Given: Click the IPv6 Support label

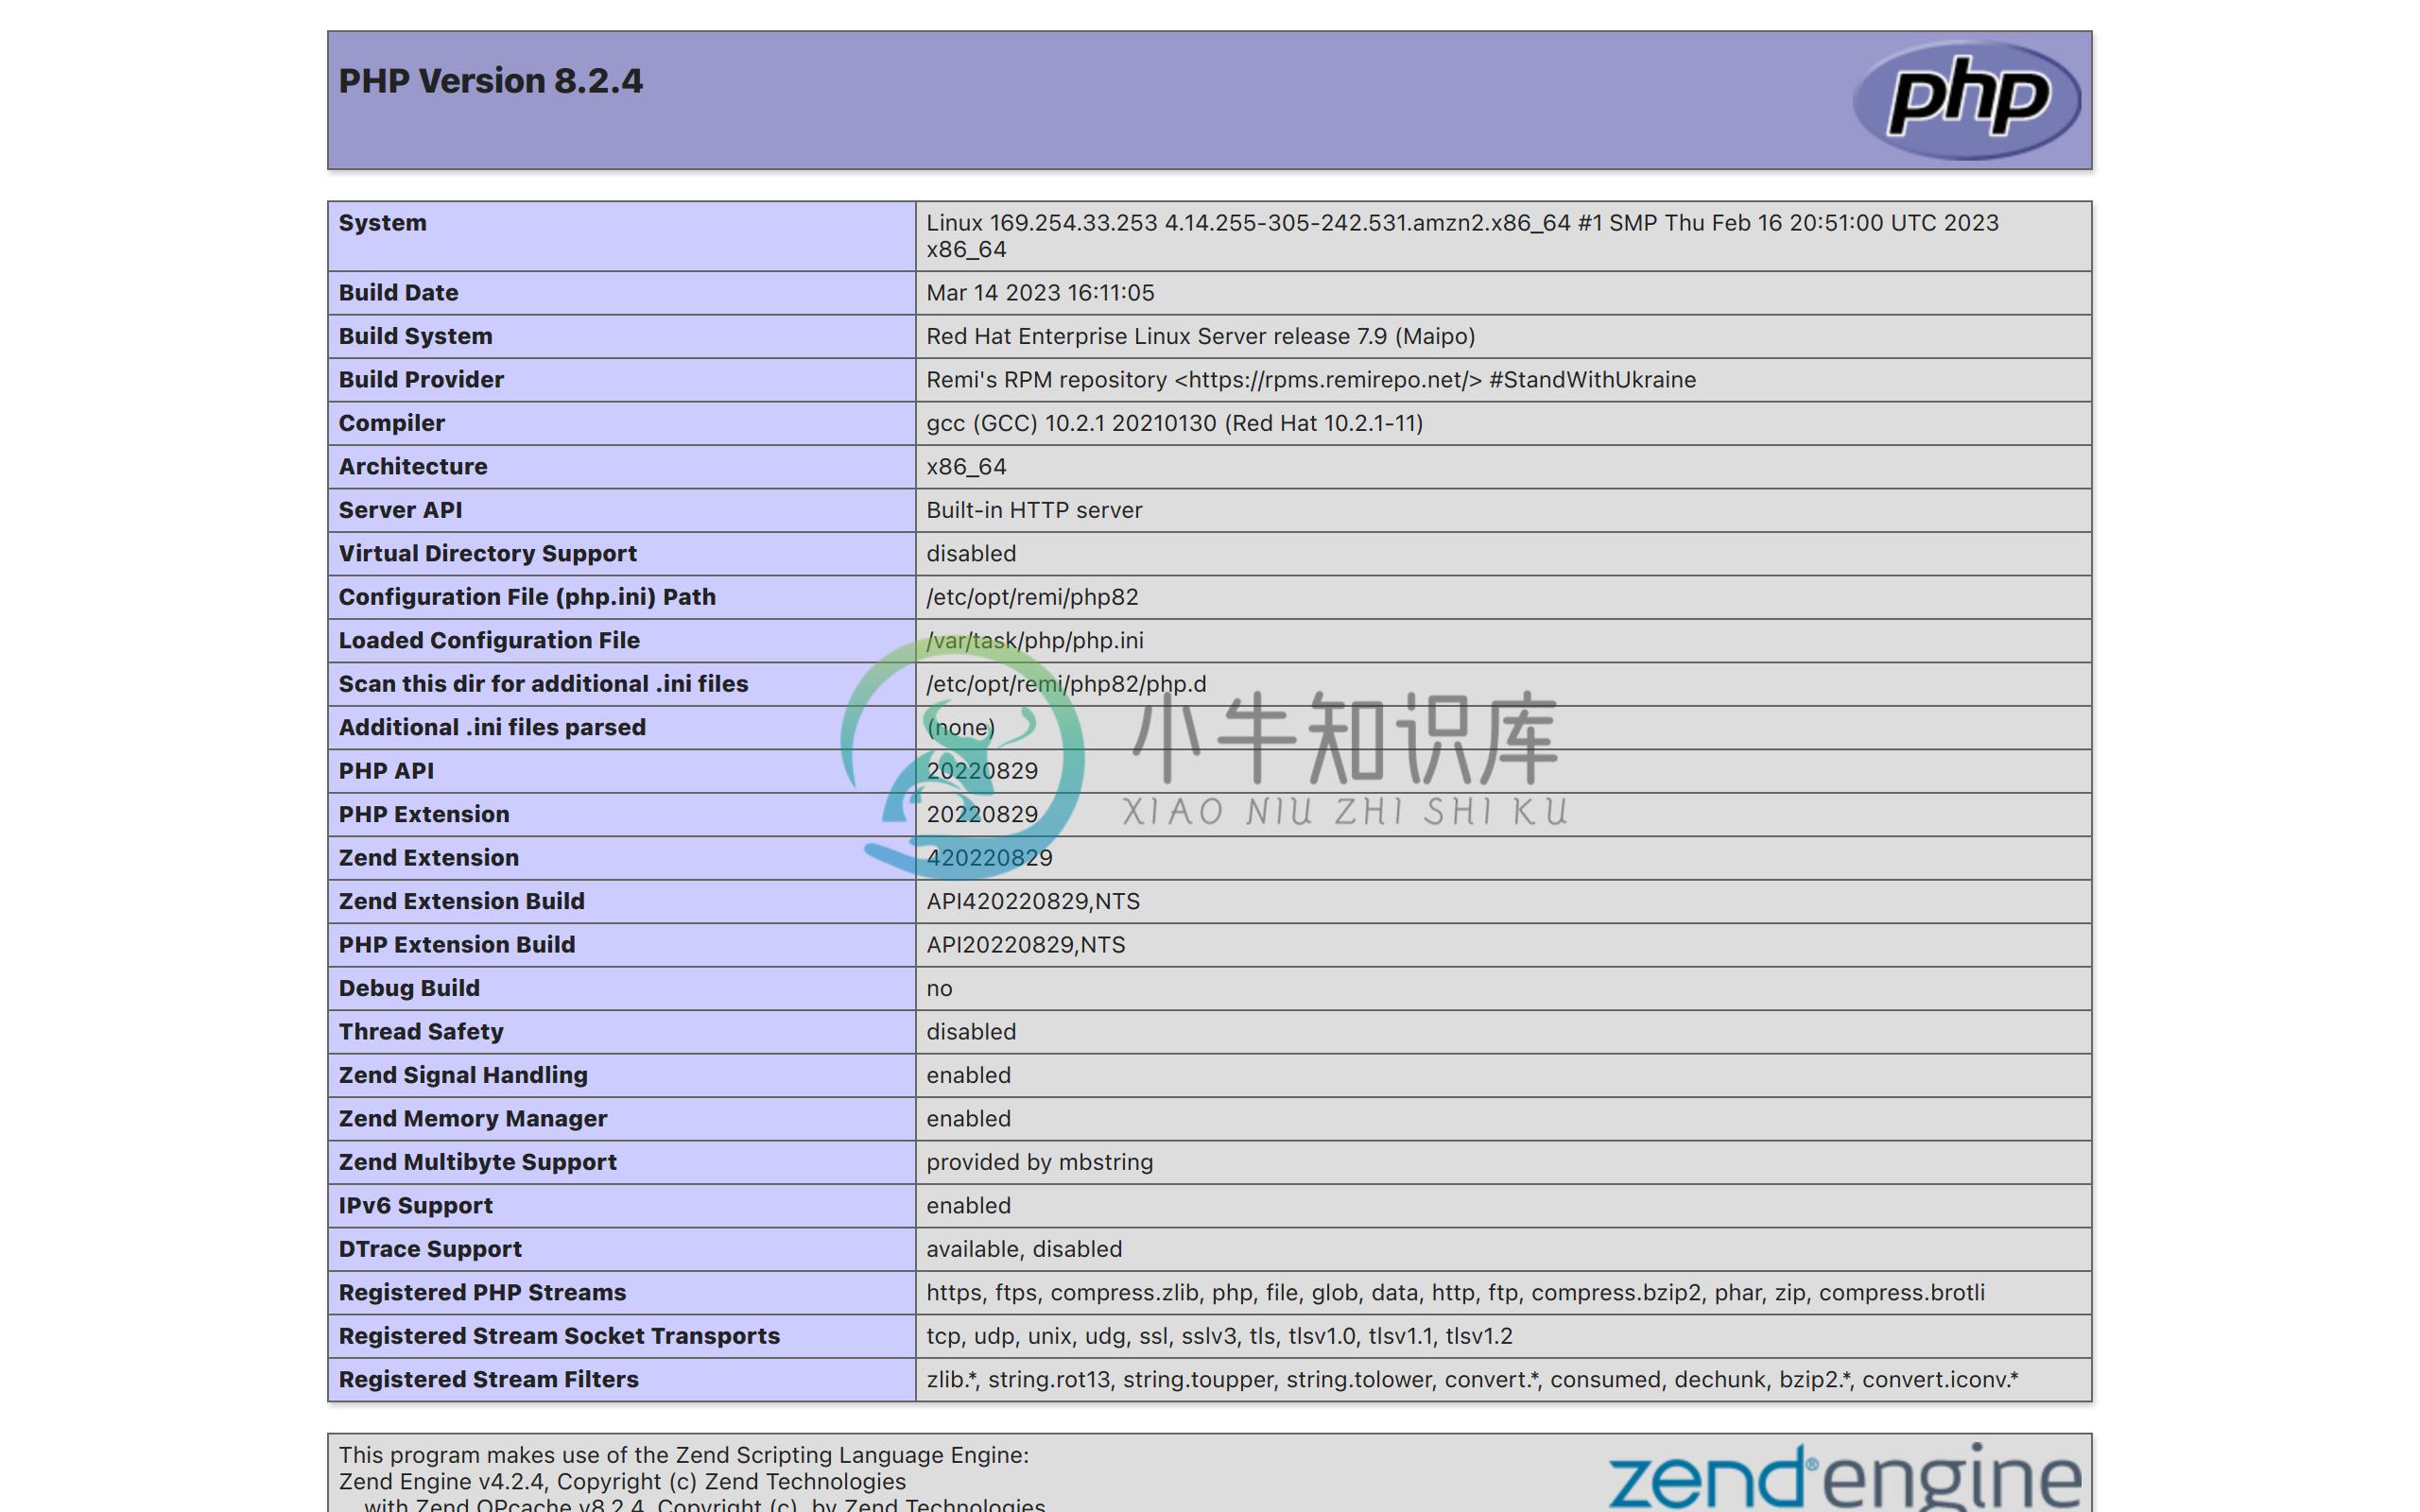Looking at the screenshot, I should [415, 1206].
